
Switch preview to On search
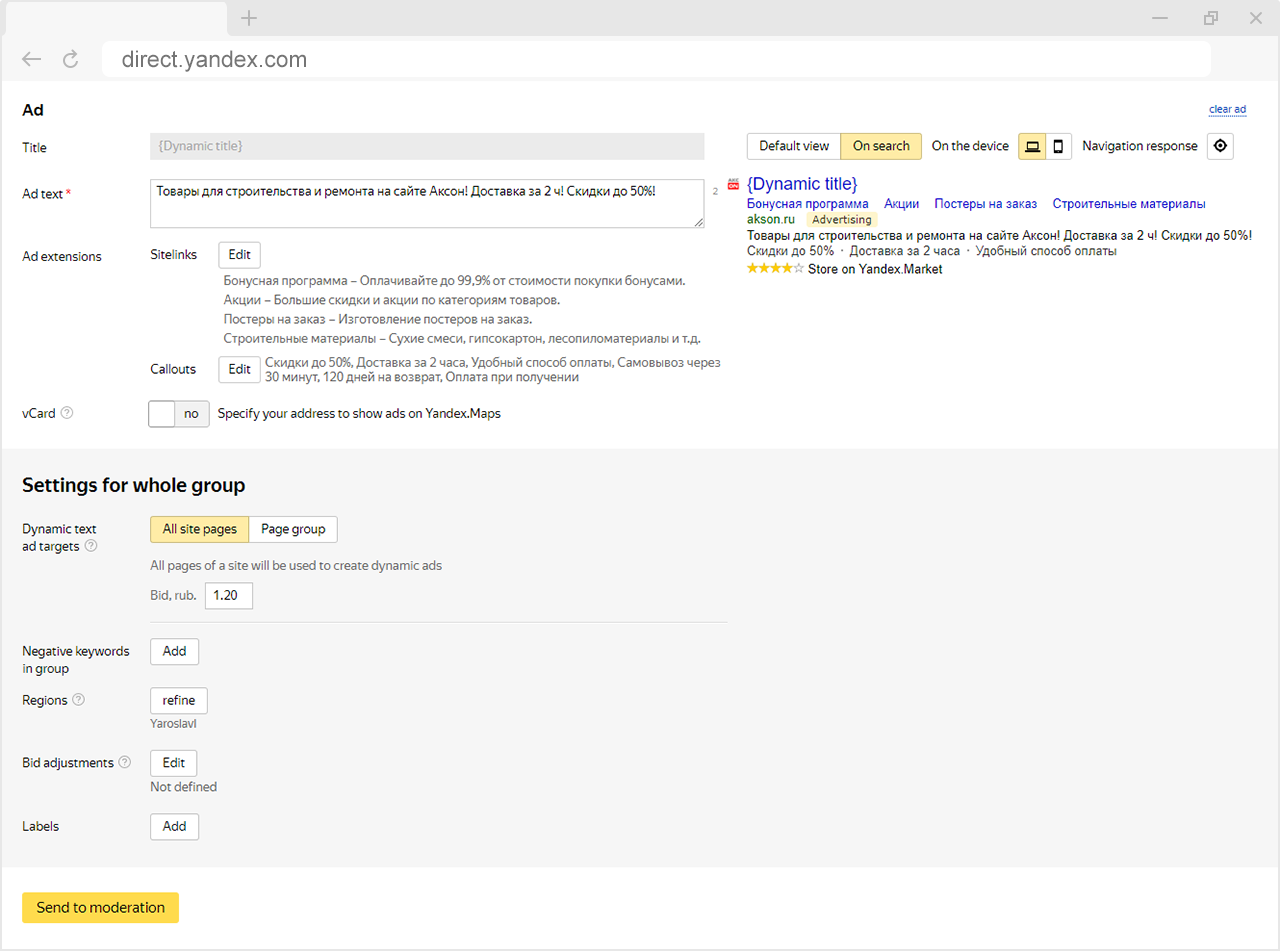click(x=881, y=147)
